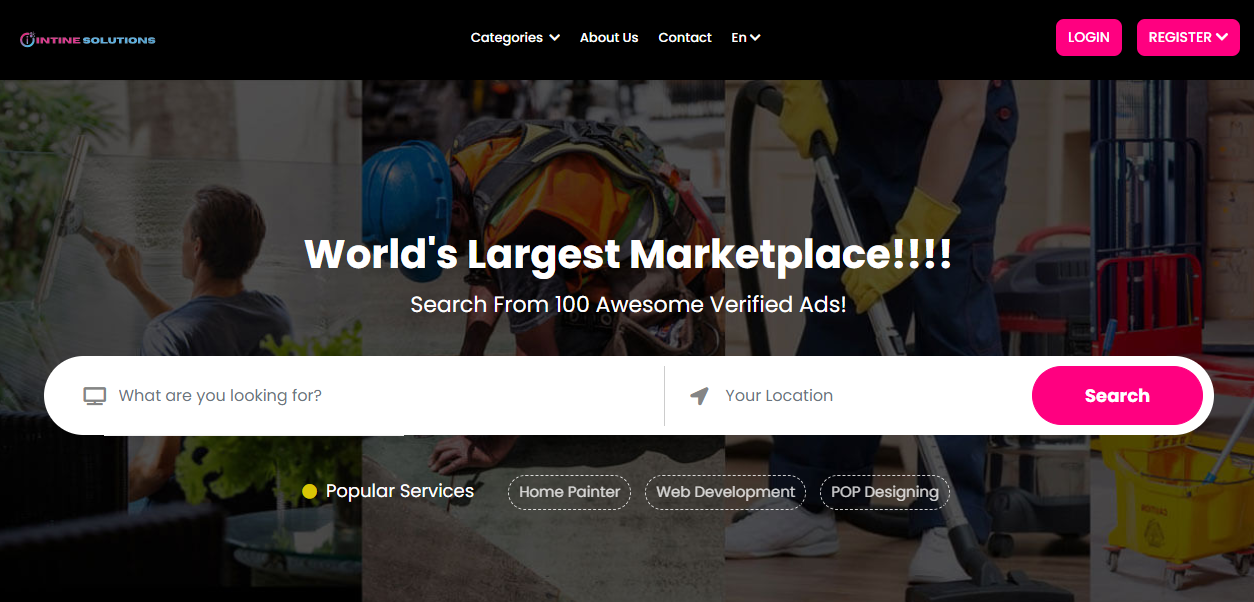Choose the Web Development service tag
This screenshot has height=602, width=1254.
tap(725, 492)
